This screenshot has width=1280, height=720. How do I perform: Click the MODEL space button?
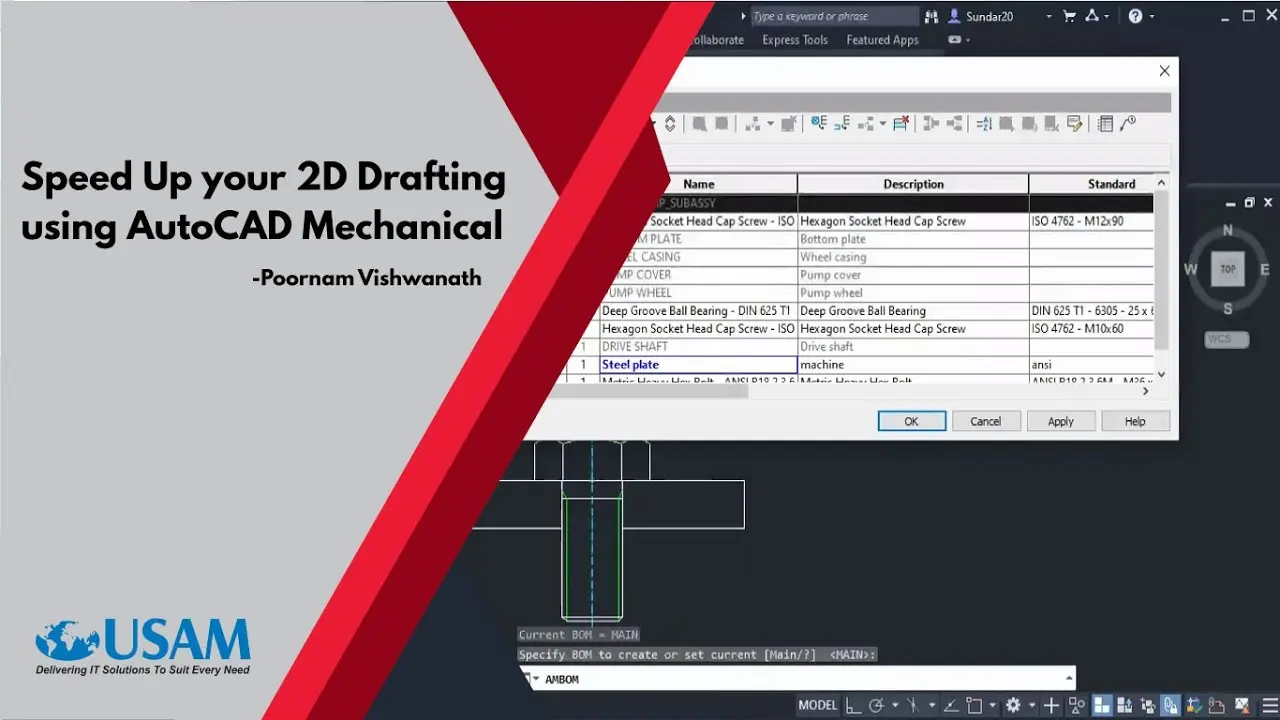point(817,705)
